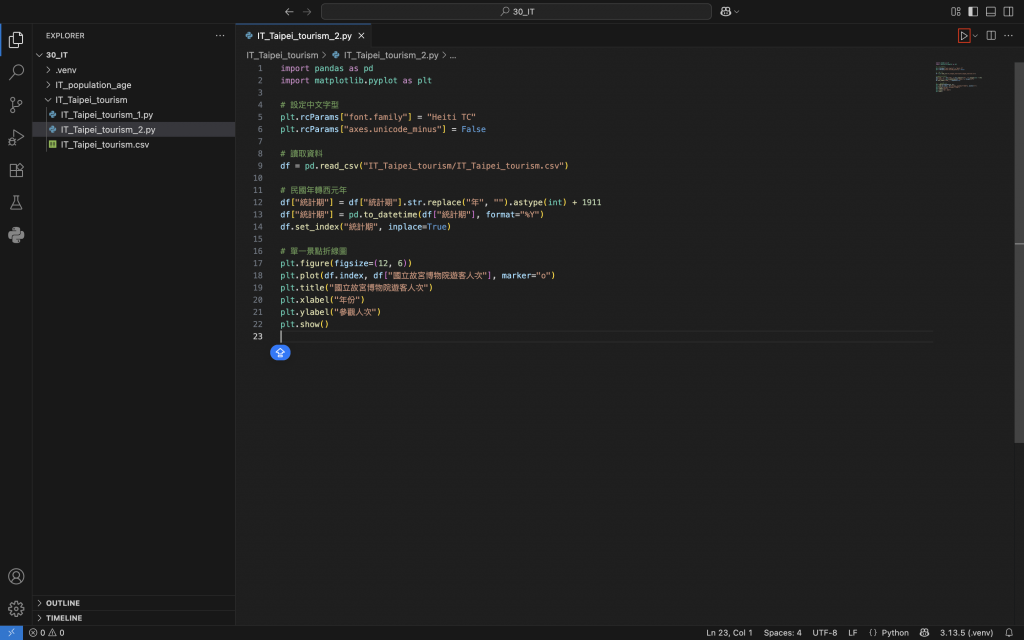Toggle the secondary side bar visibility

(x=1008, y=11)
